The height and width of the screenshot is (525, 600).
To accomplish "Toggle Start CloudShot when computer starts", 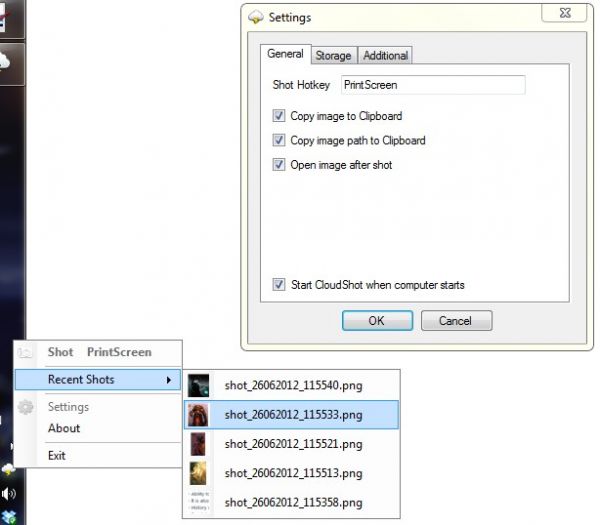I will click(279, 284).
